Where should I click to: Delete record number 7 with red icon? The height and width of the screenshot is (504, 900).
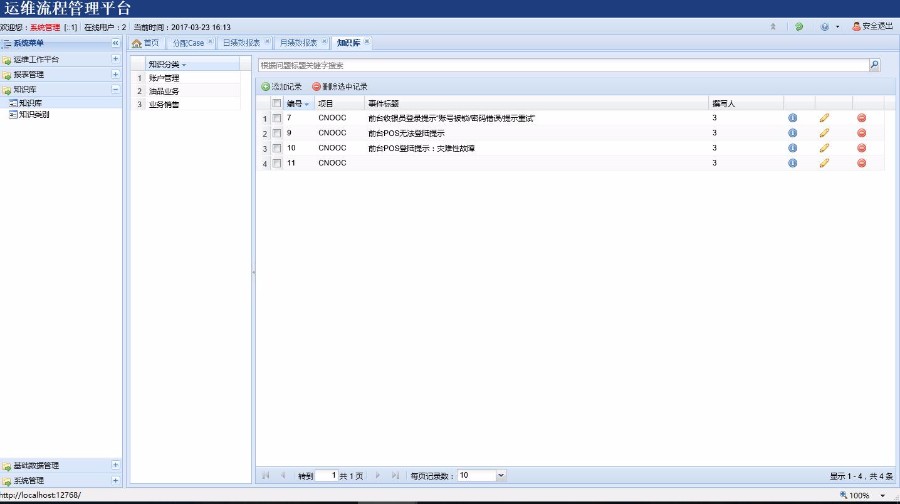(x=862, y=118)
